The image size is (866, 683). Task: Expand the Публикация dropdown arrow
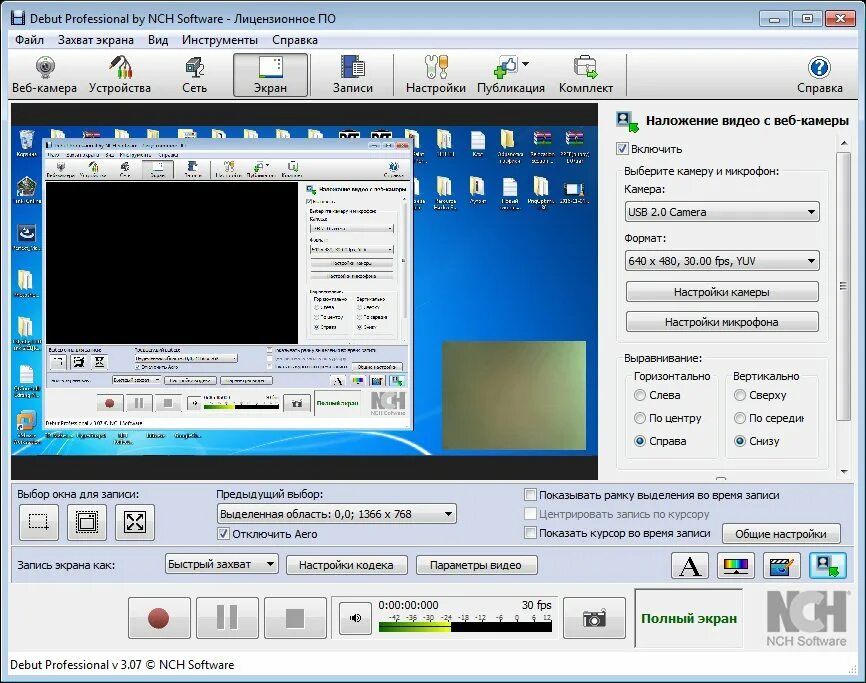click(525, 63)
